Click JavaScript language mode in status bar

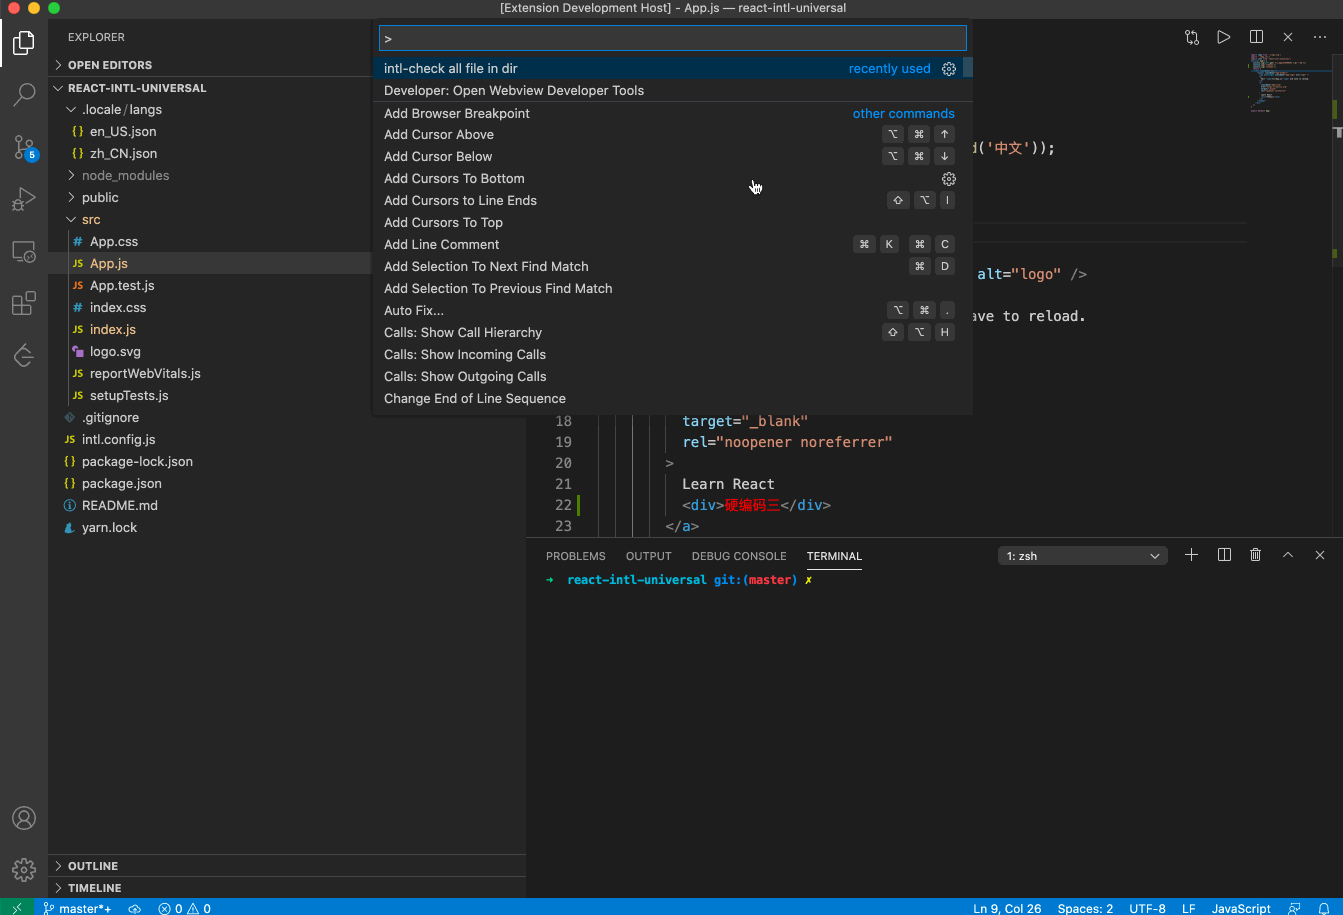(1240, 908)
